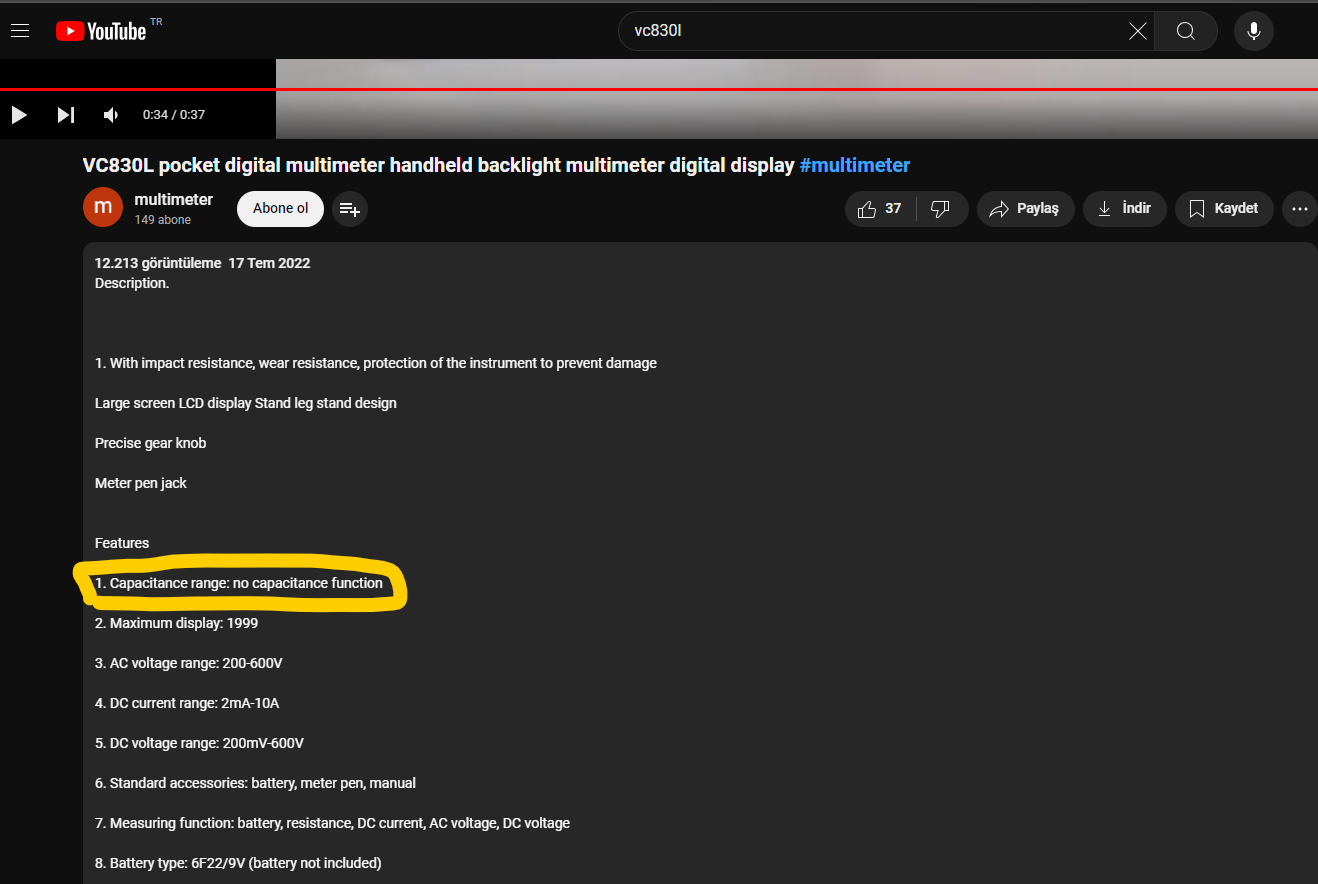Save the video with Kaydet

[x=1224, y=209]
